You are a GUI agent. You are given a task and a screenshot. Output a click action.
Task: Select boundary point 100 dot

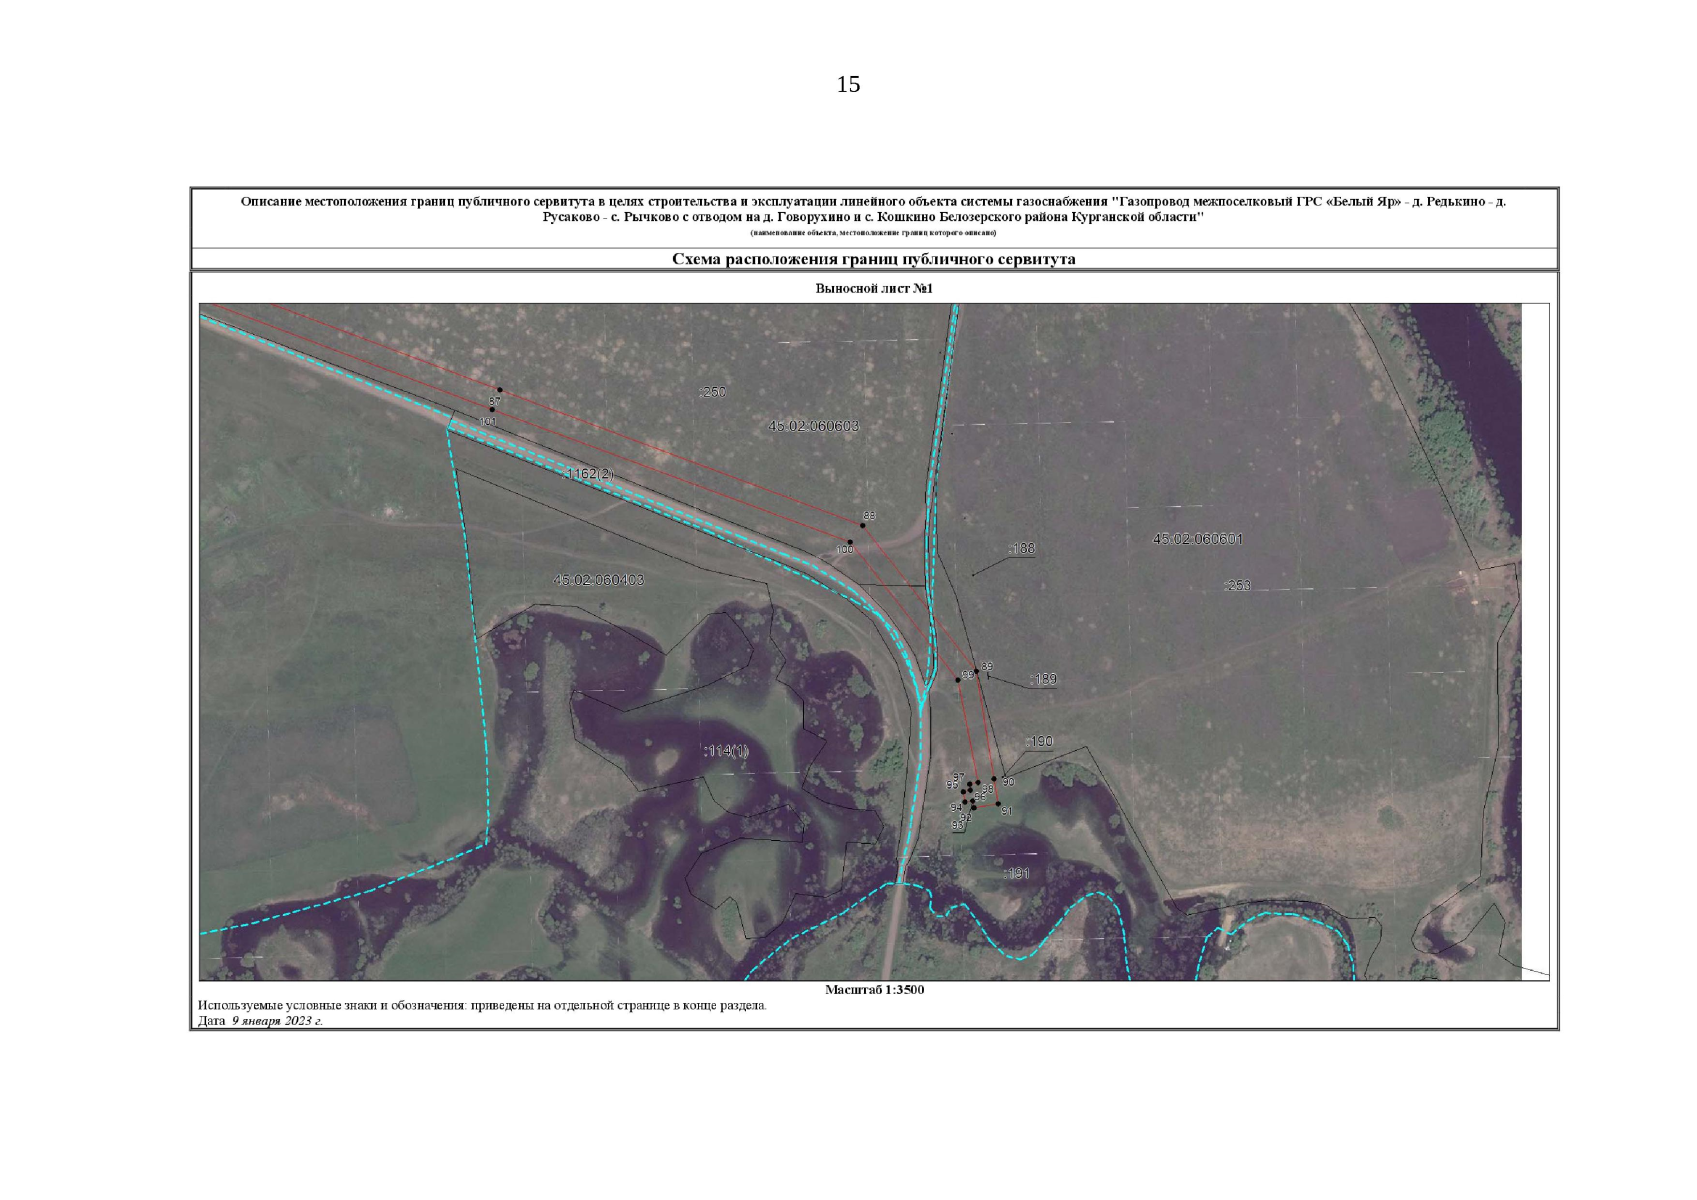[x=850, y=542]
